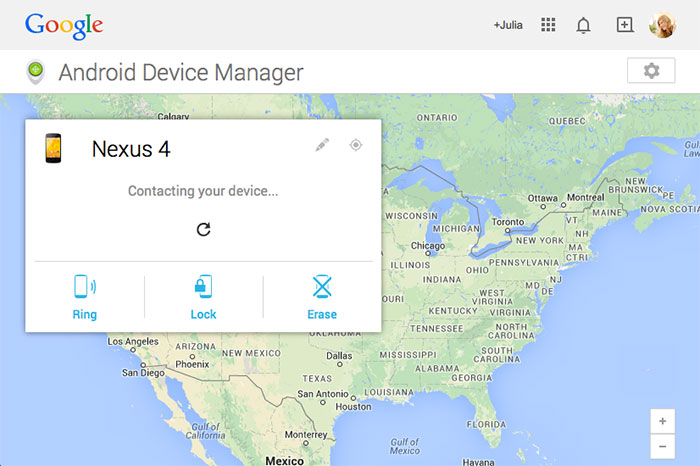Screen dimensions: 700x466
Task: Click Toronto label on map
Action: pos(508,222)
